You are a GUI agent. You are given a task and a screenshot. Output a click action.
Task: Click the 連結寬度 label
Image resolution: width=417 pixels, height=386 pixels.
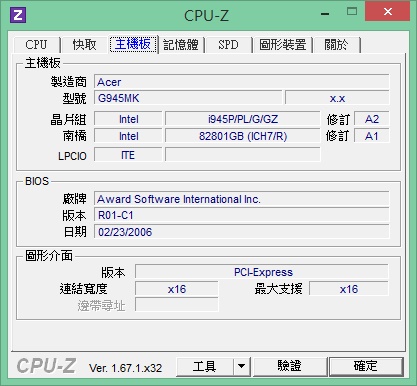84,289
